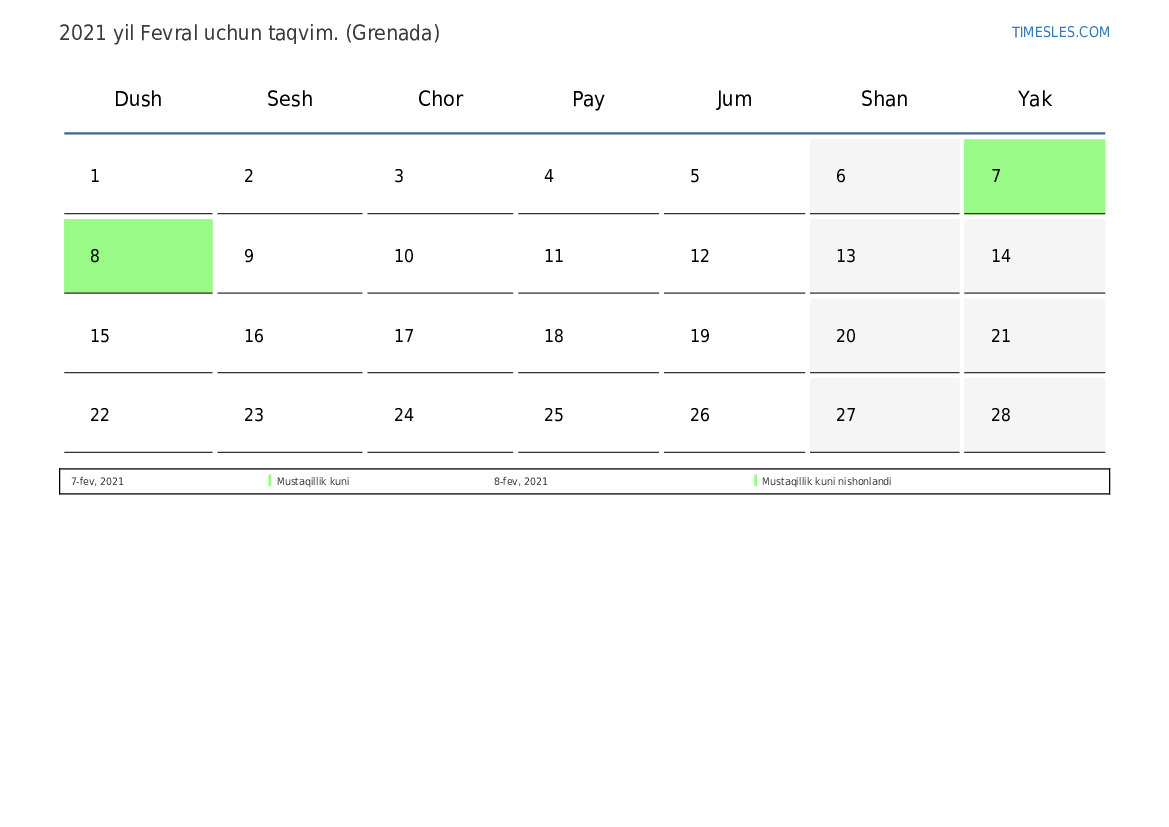Viewport: 1169px width, 827px height.
Task: Select the Chor weekday header
Action: 440,98
